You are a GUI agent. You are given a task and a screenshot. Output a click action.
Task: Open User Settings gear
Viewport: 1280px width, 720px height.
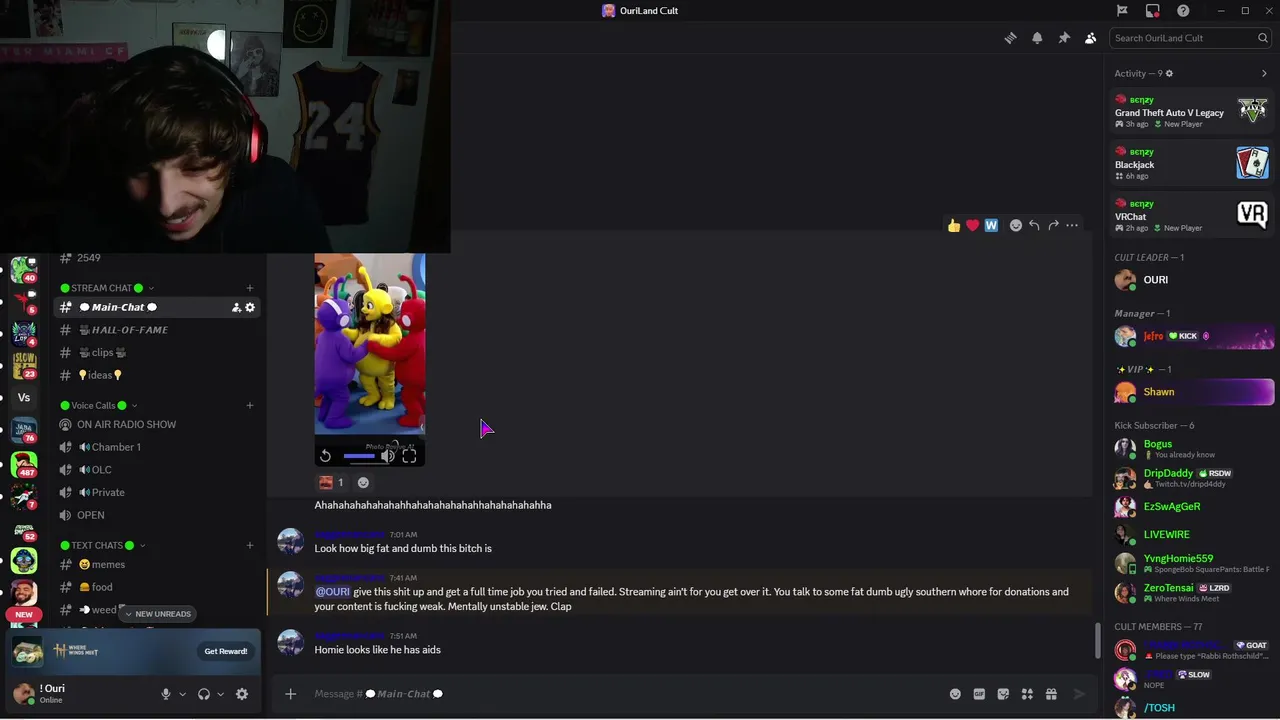pyautogui.click(x=242, y=694)
